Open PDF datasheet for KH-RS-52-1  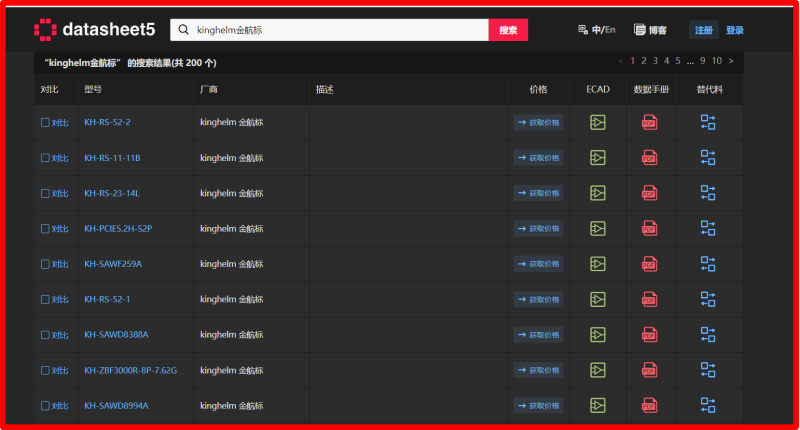[649, 299]
